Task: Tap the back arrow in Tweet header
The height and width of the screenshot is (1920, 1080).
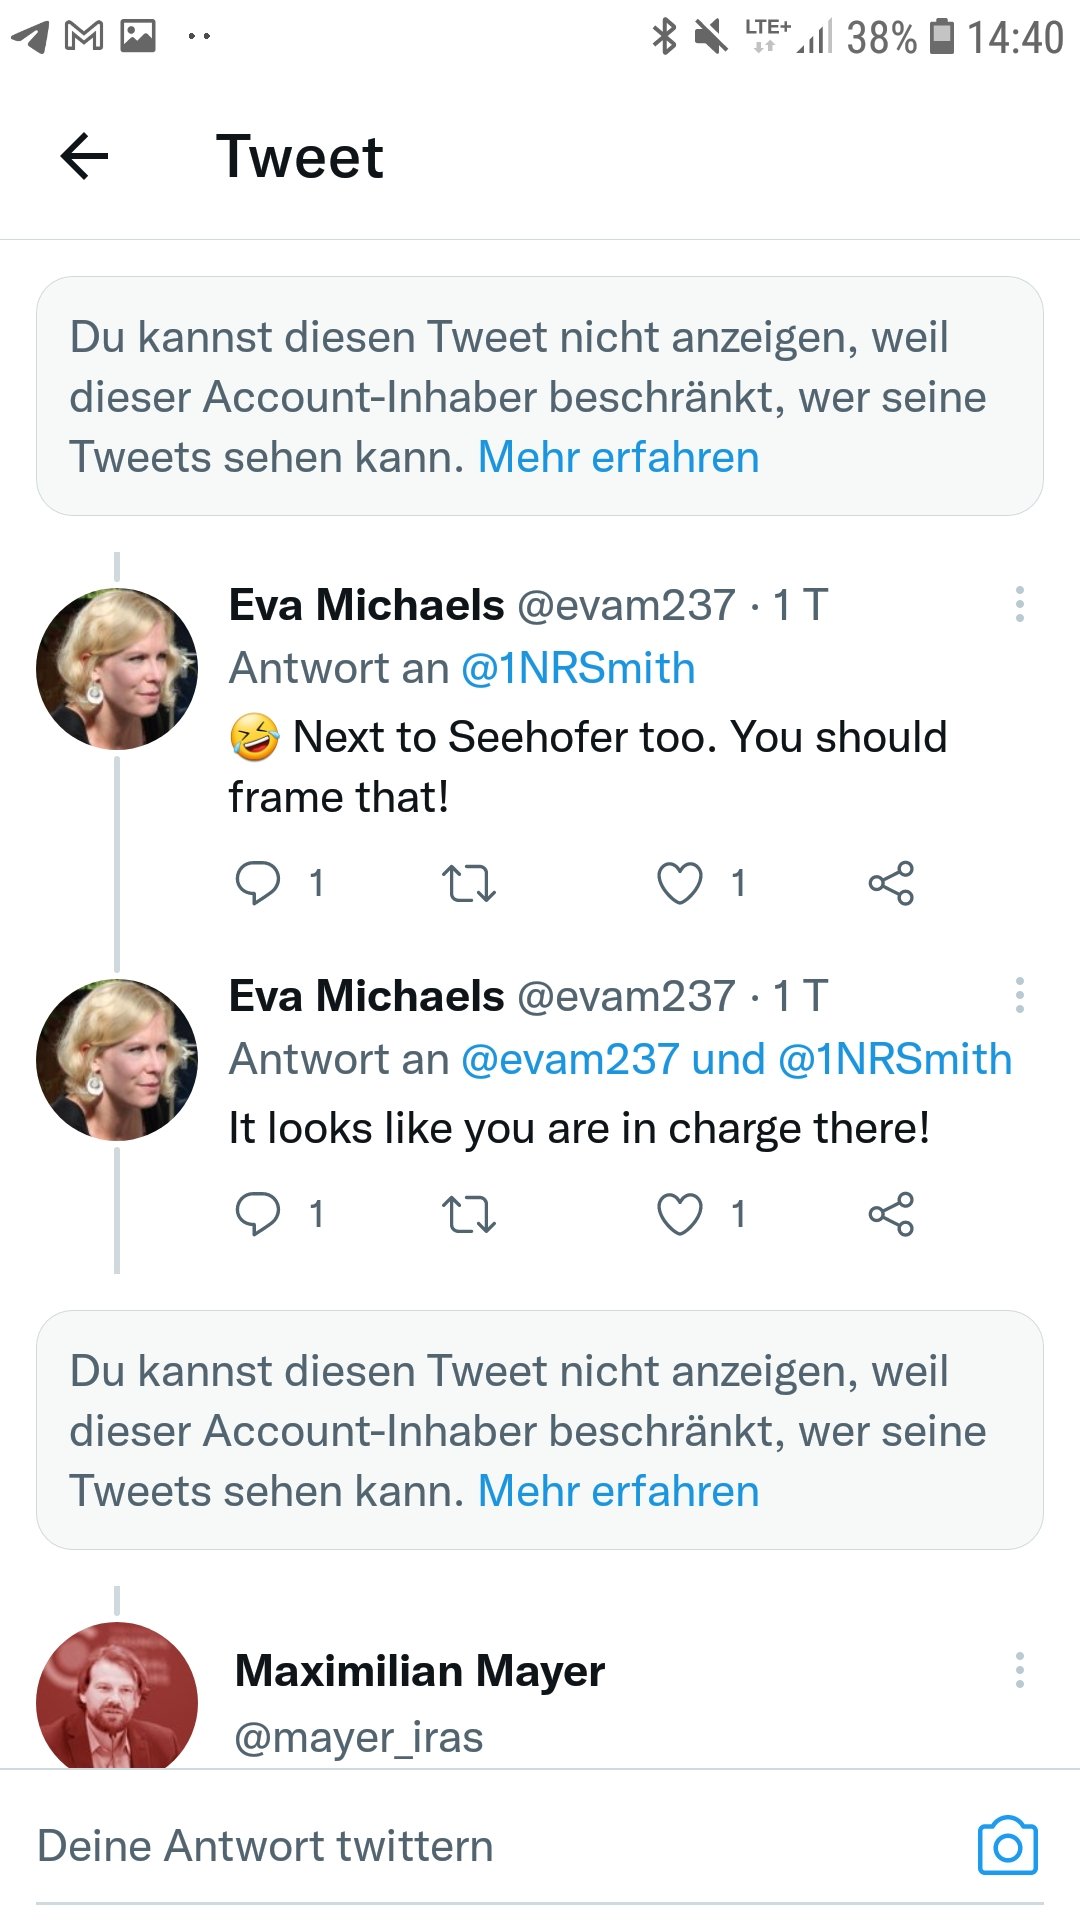Action: click(x=84, y=157)
